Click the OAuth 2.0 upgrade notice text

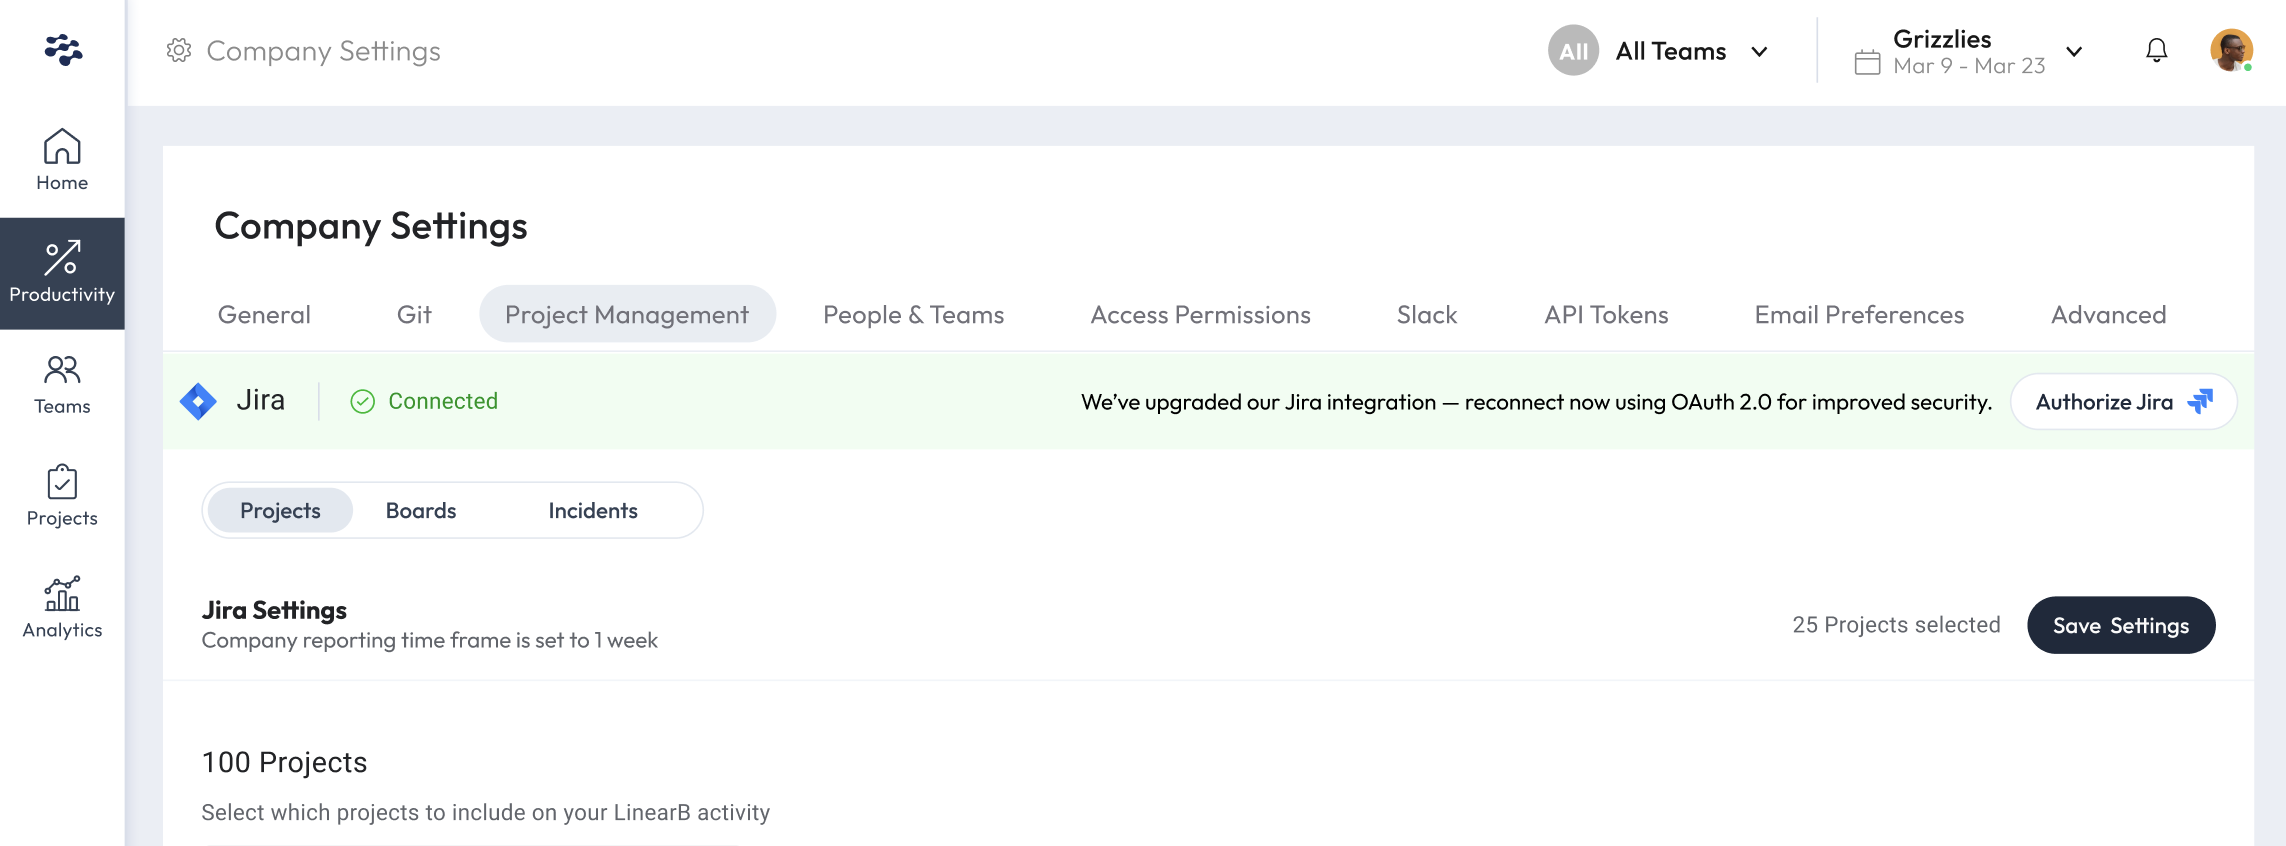point(1536,402)
